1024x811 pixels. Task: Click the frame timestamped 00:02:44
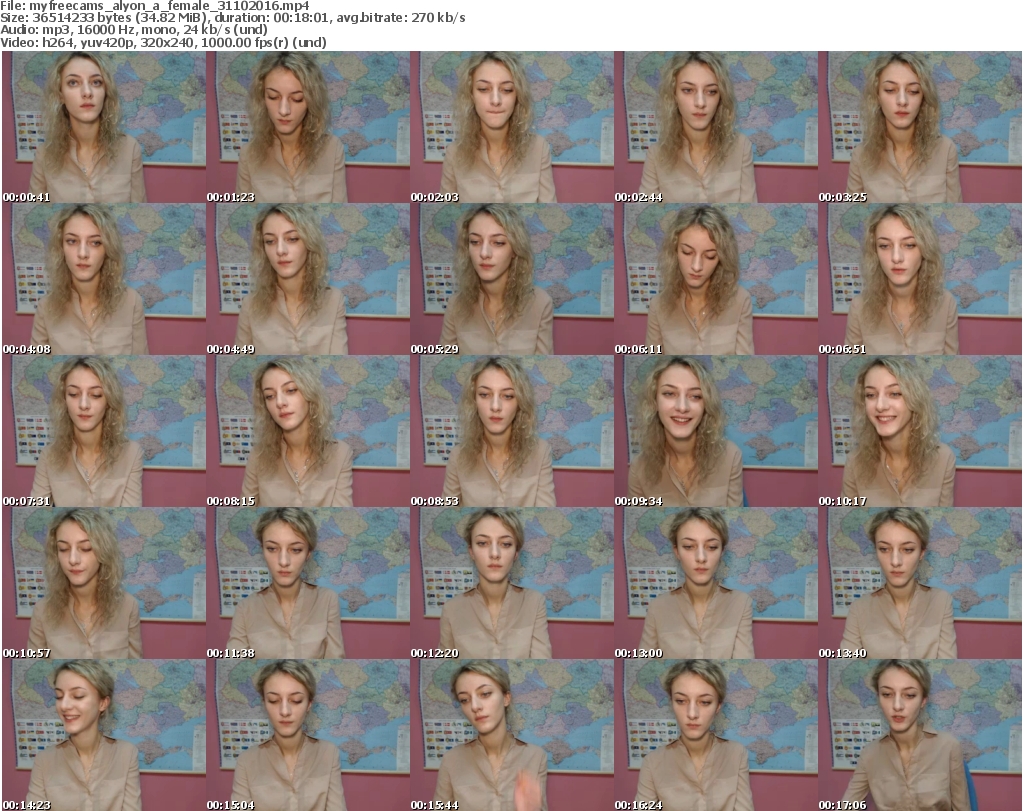tap(716, 127)
